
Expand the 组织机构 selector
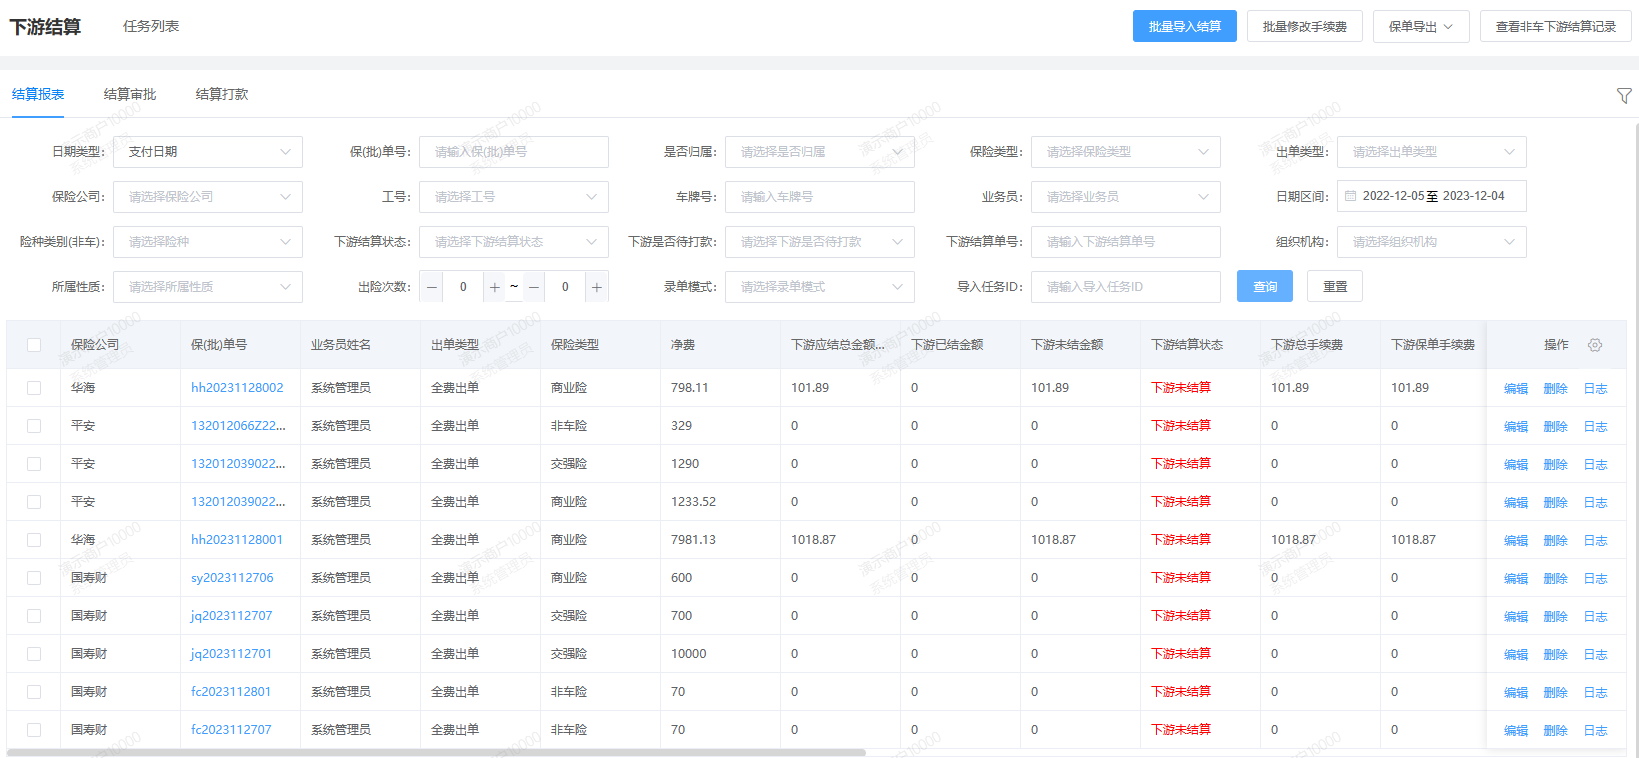[x=1431, y=242]
